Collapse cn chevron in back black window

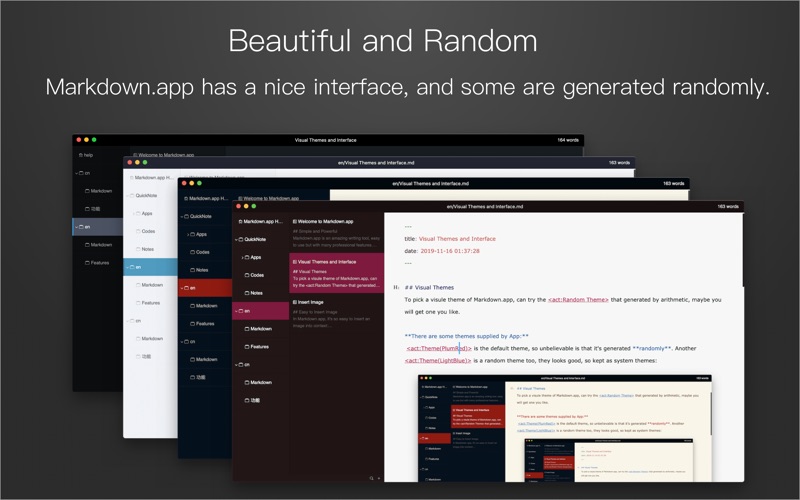[x=77, y=173]
